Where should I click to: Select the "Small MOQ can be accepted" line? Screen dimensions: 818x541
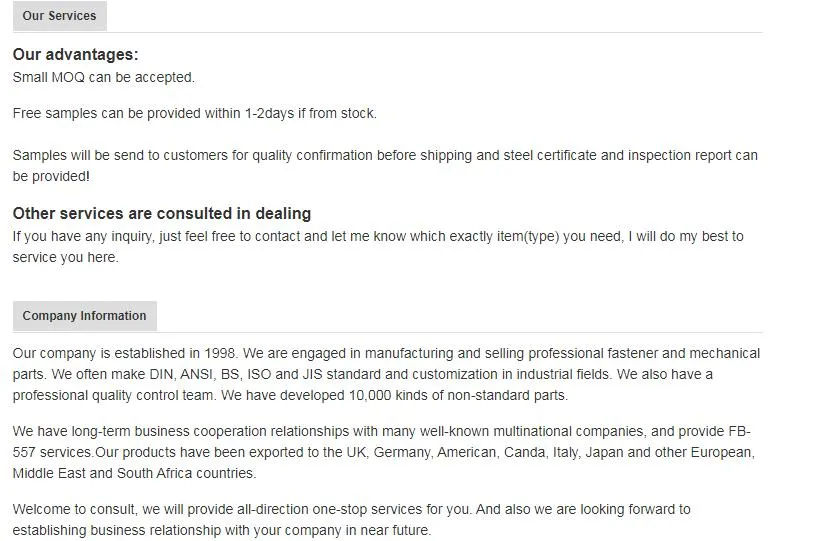coord(103,77)
